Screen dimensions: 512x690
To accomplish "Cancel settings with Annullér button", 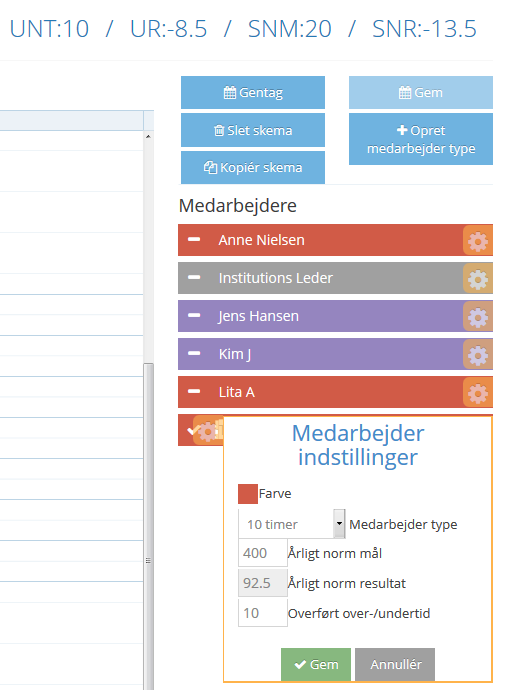I will pyautogui.click(x=395, y=664).
